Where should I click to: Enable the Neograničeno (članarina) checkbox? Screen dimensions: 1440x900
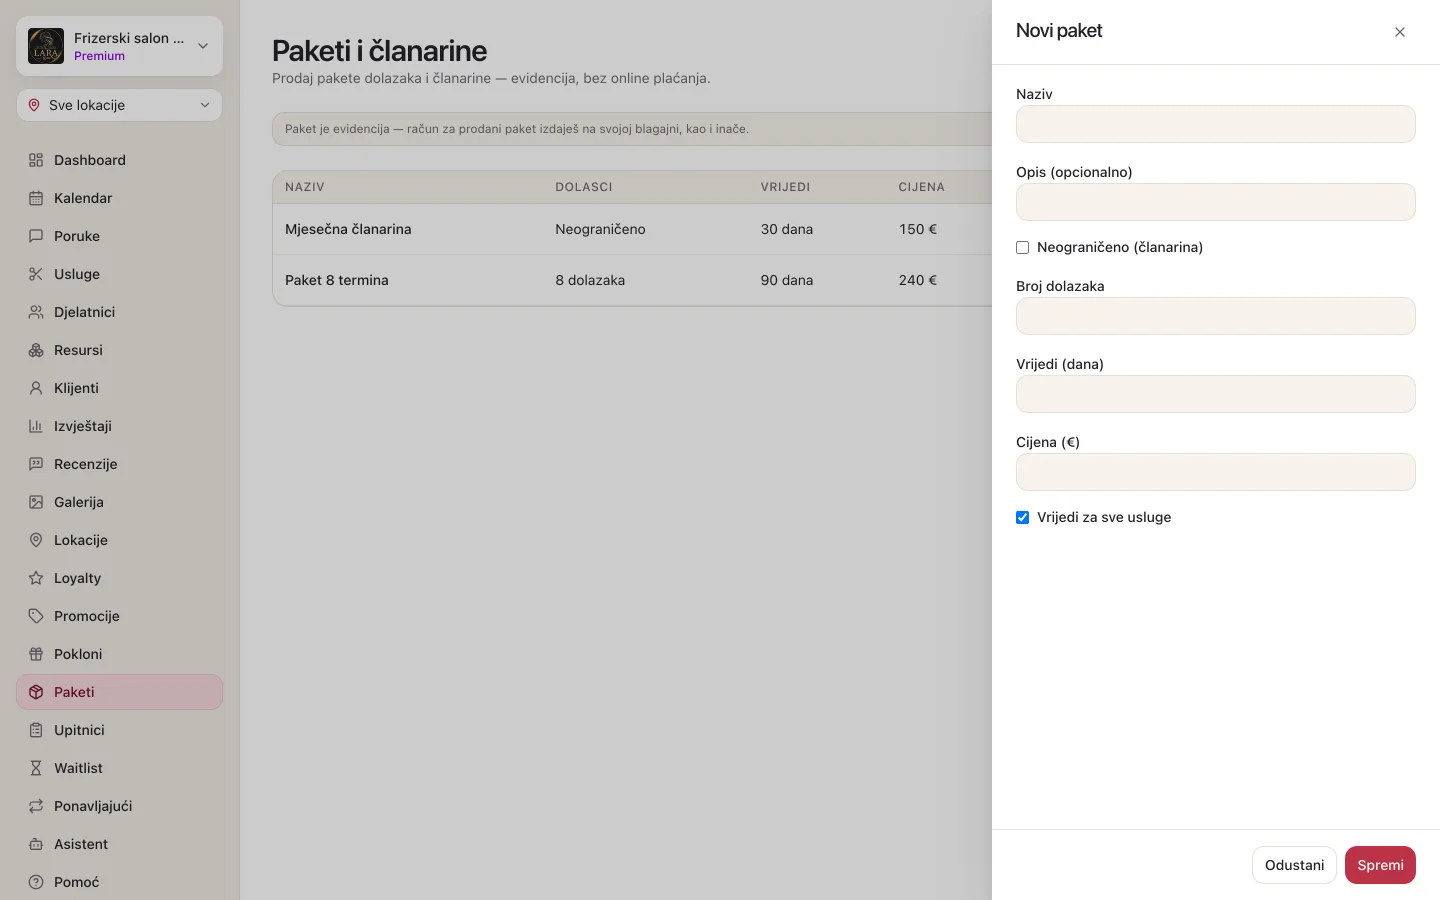point(1022,247)
